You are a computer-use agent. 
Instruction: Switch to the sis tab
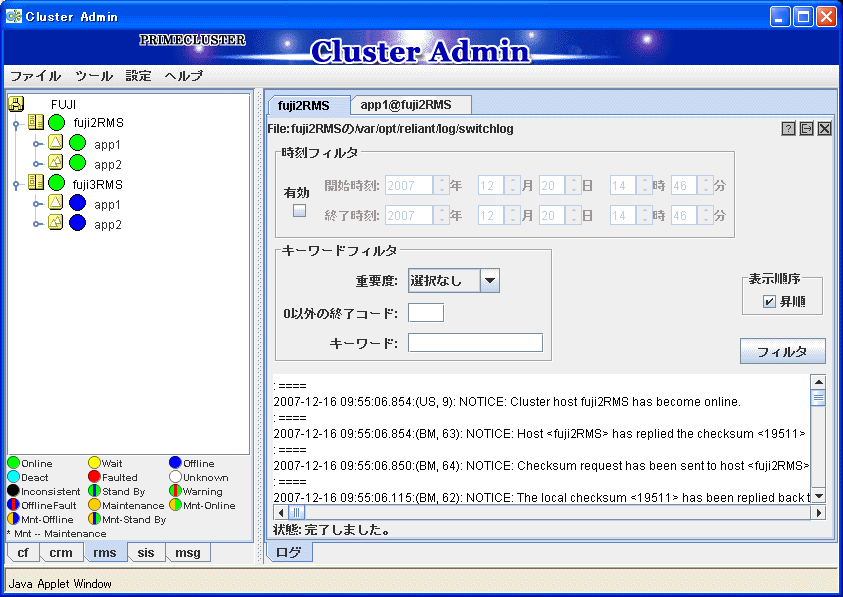click(x=146, y=552)
